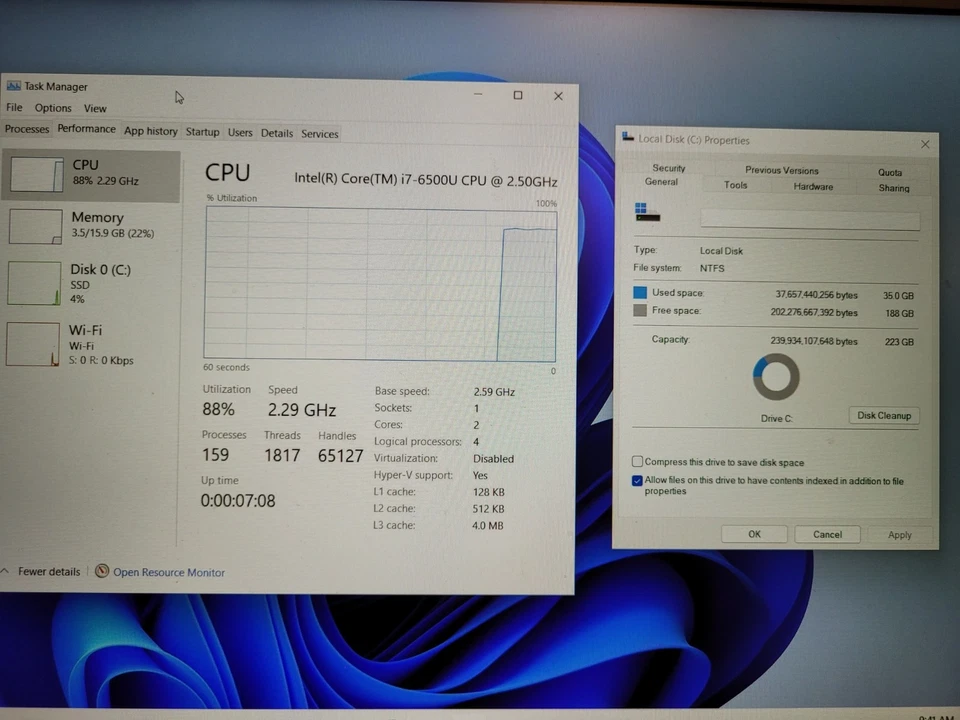Uncheck Allow files to be indexed checkbox

pos(637,480)
